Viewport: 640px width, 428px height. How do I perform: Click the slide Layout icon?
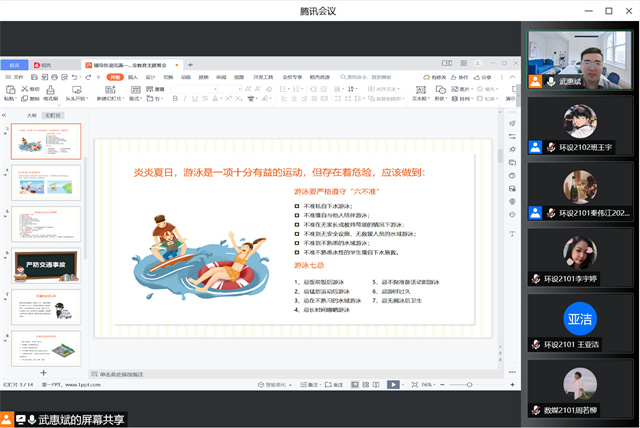[135, 89]
